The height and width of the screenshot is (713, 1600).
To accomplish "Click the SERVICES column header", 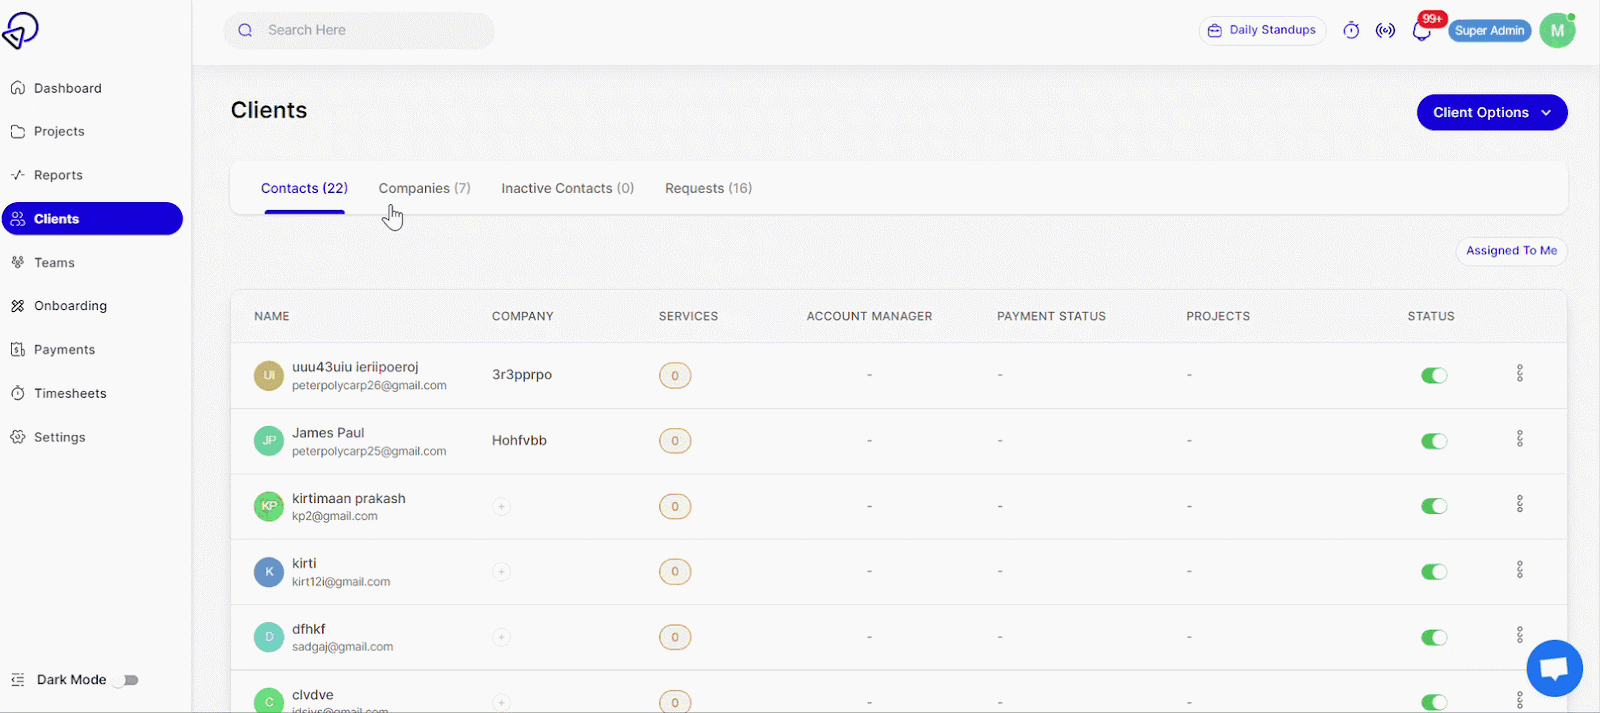I will 688,316.
